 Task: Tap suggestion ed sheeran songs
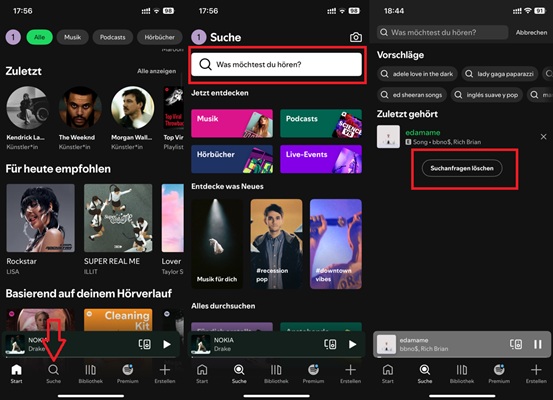412,95
